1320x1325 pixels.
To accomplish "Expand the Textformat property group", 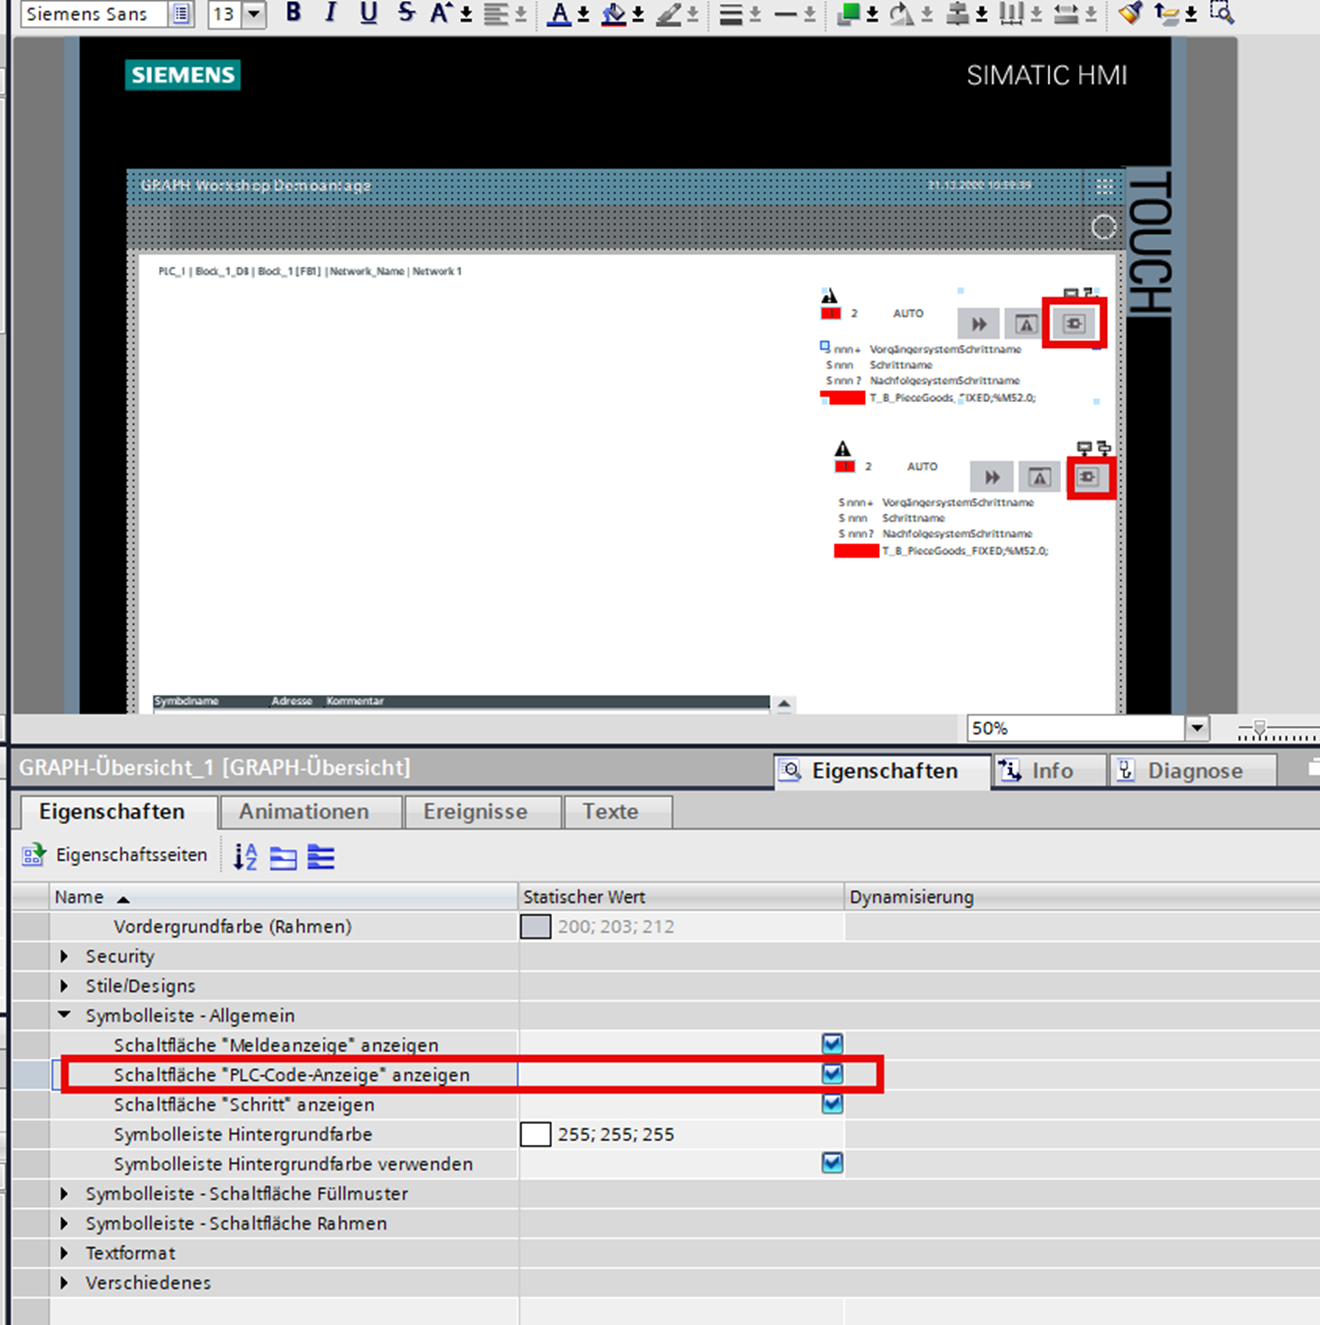I will coord(65,1253).
